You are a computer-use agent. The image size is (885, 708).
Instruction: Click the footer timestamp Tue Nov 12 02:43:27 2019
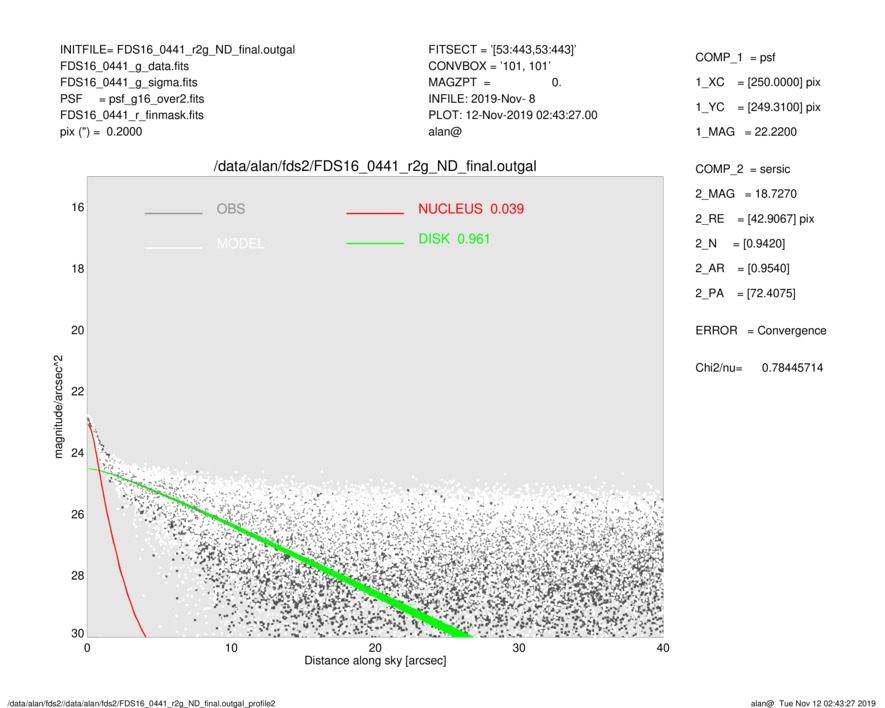(827, 703)
